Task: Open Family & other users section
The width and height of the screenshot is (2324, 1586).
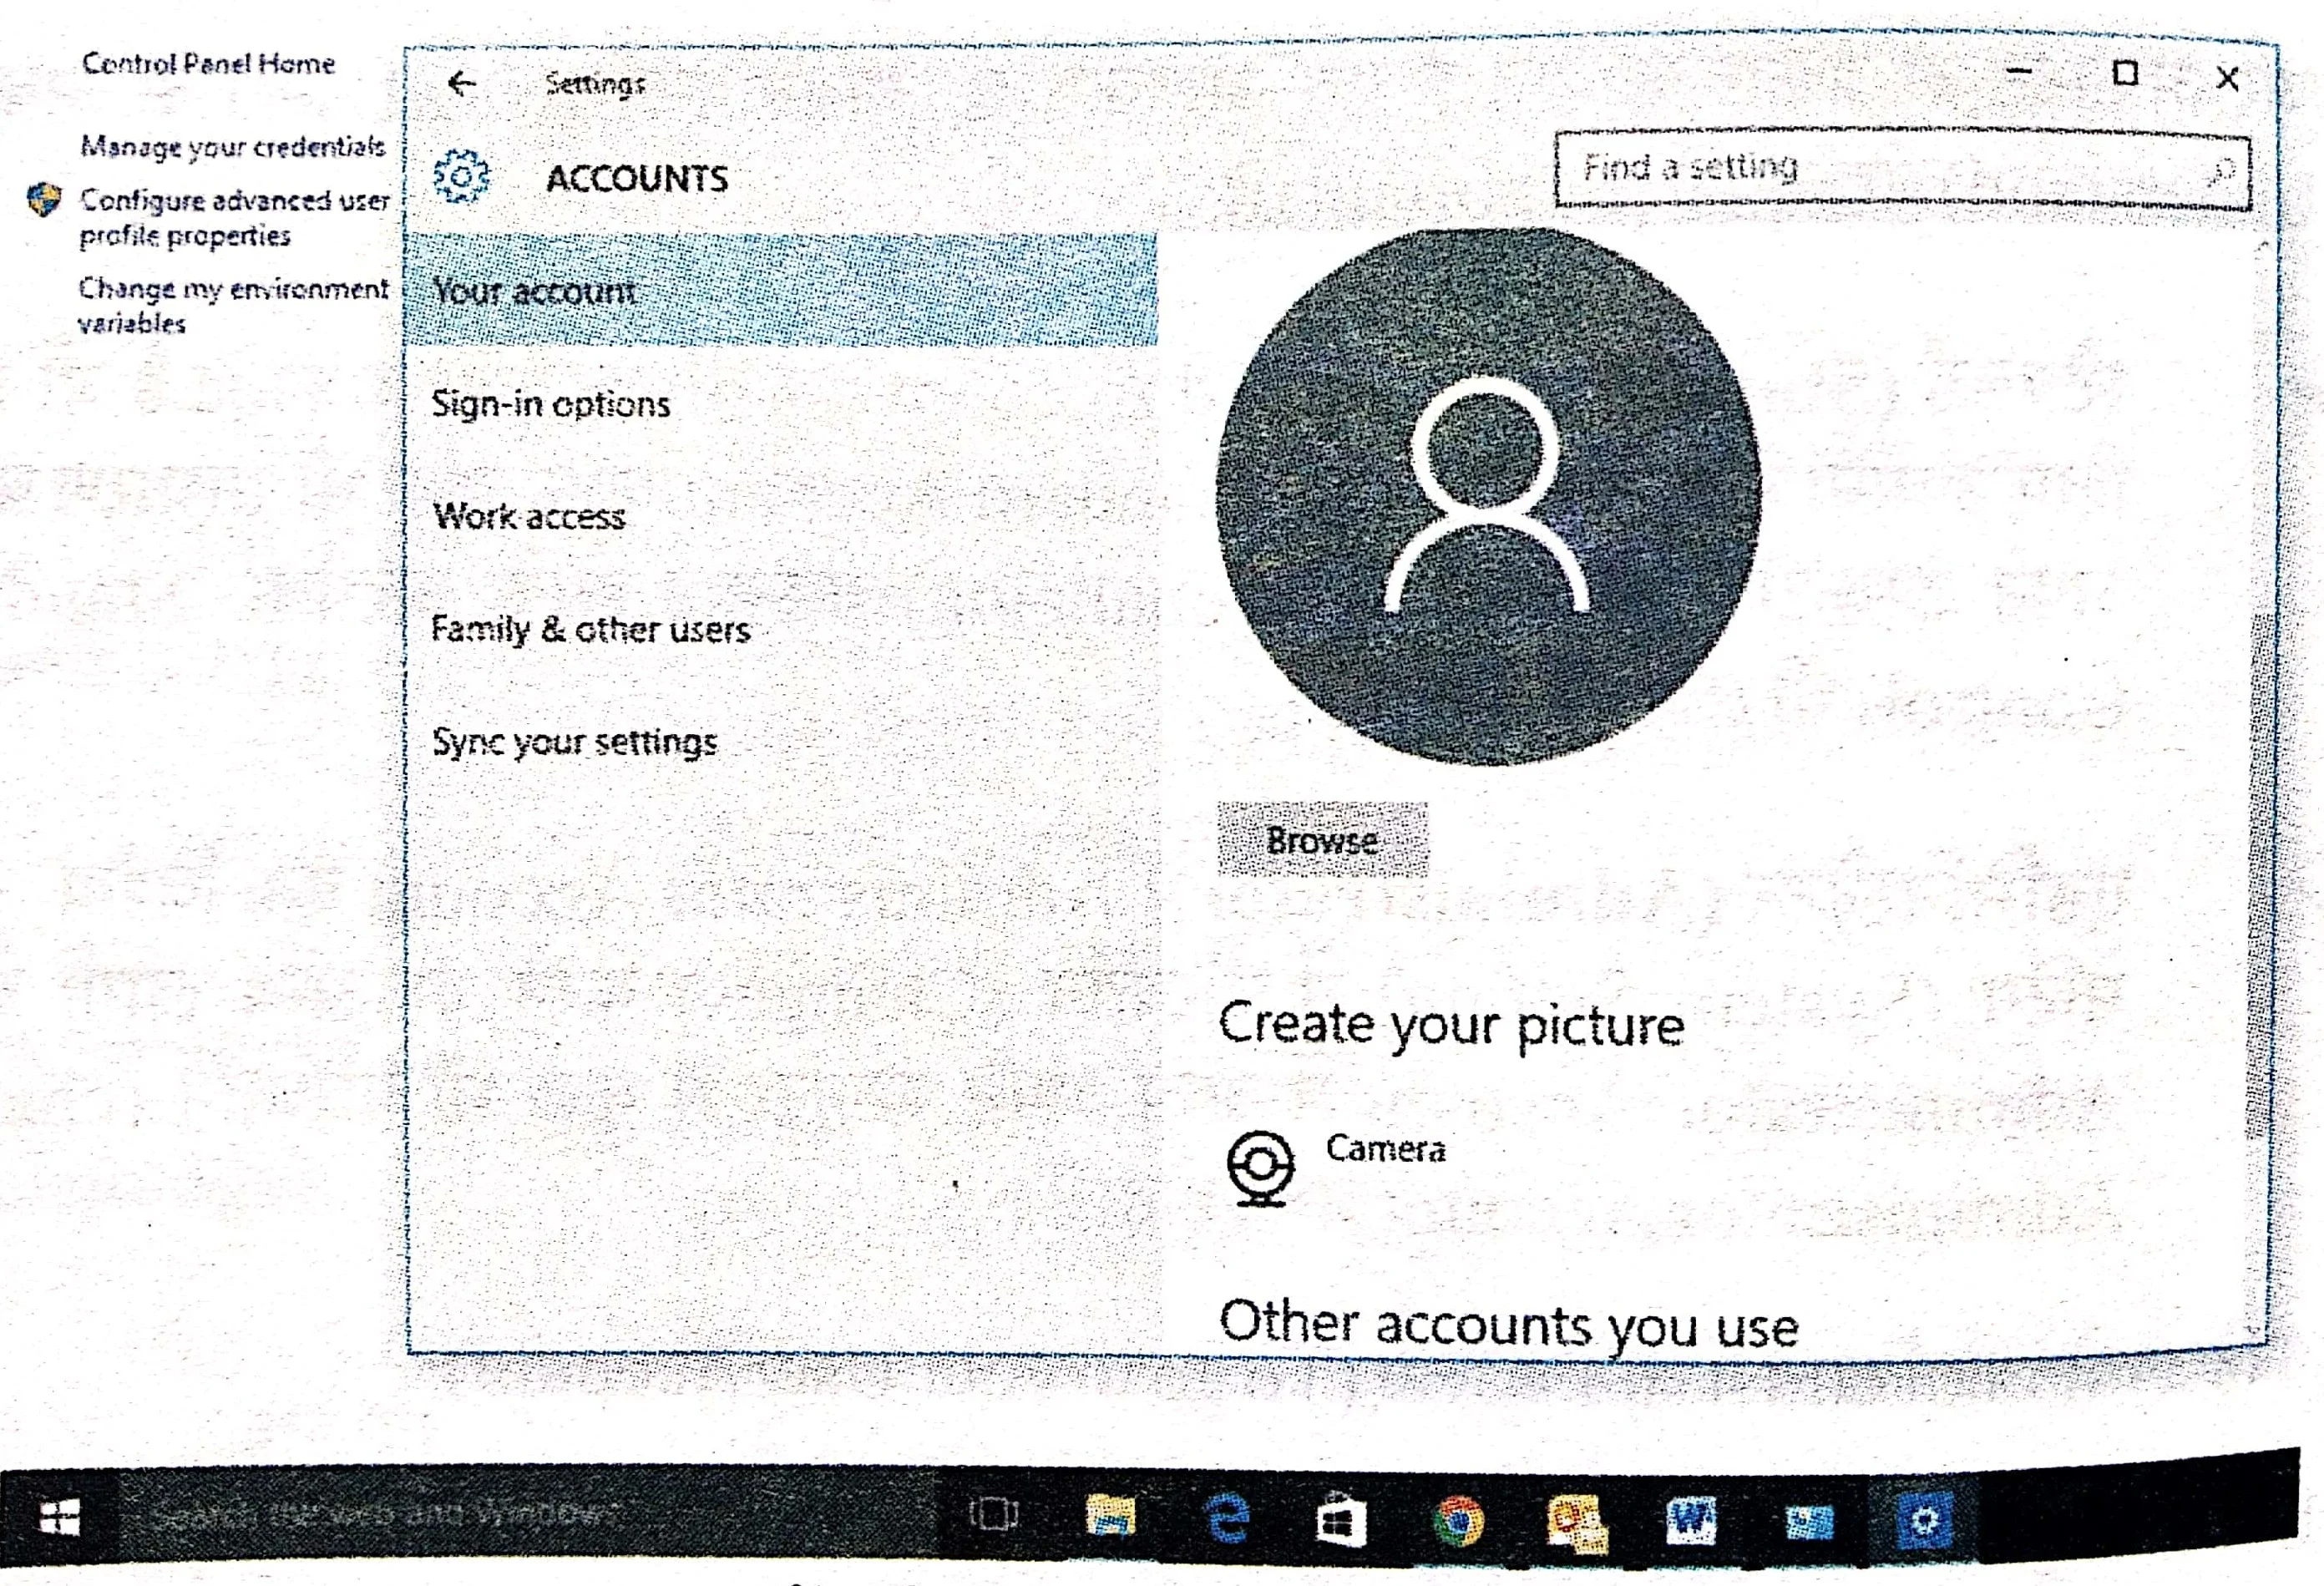Action: coord(590,629)
